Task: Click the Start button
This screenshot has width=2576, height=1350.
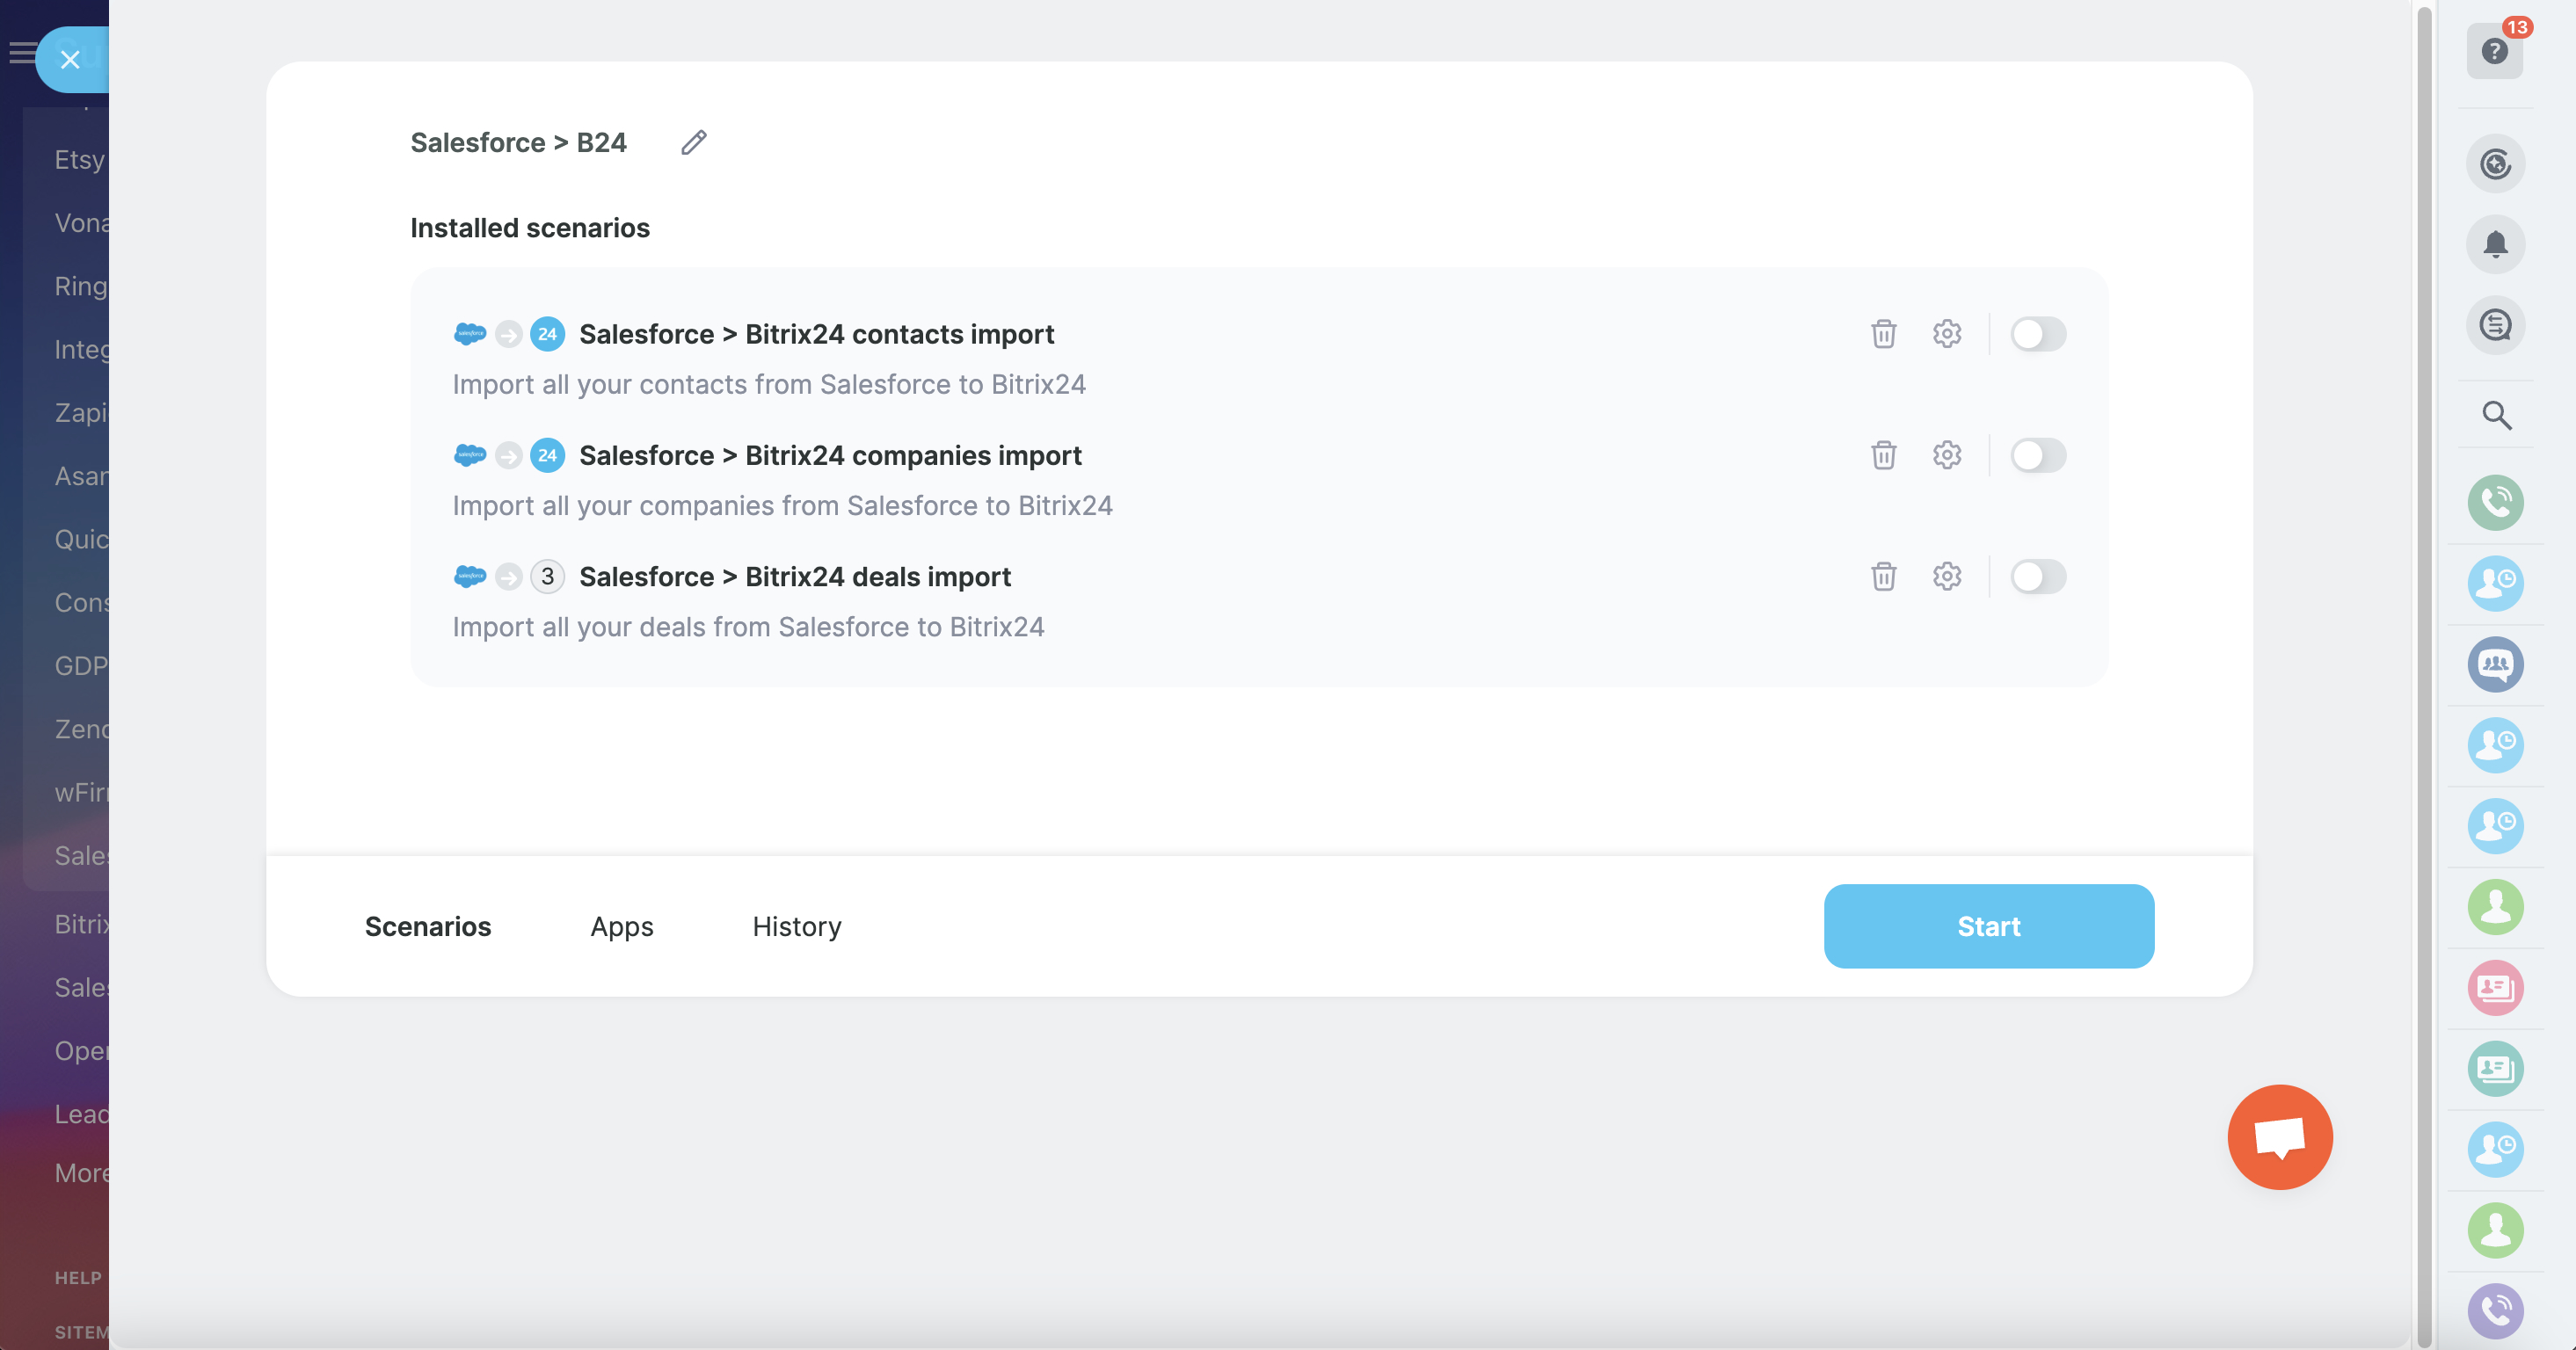Action: (1988, 926)
